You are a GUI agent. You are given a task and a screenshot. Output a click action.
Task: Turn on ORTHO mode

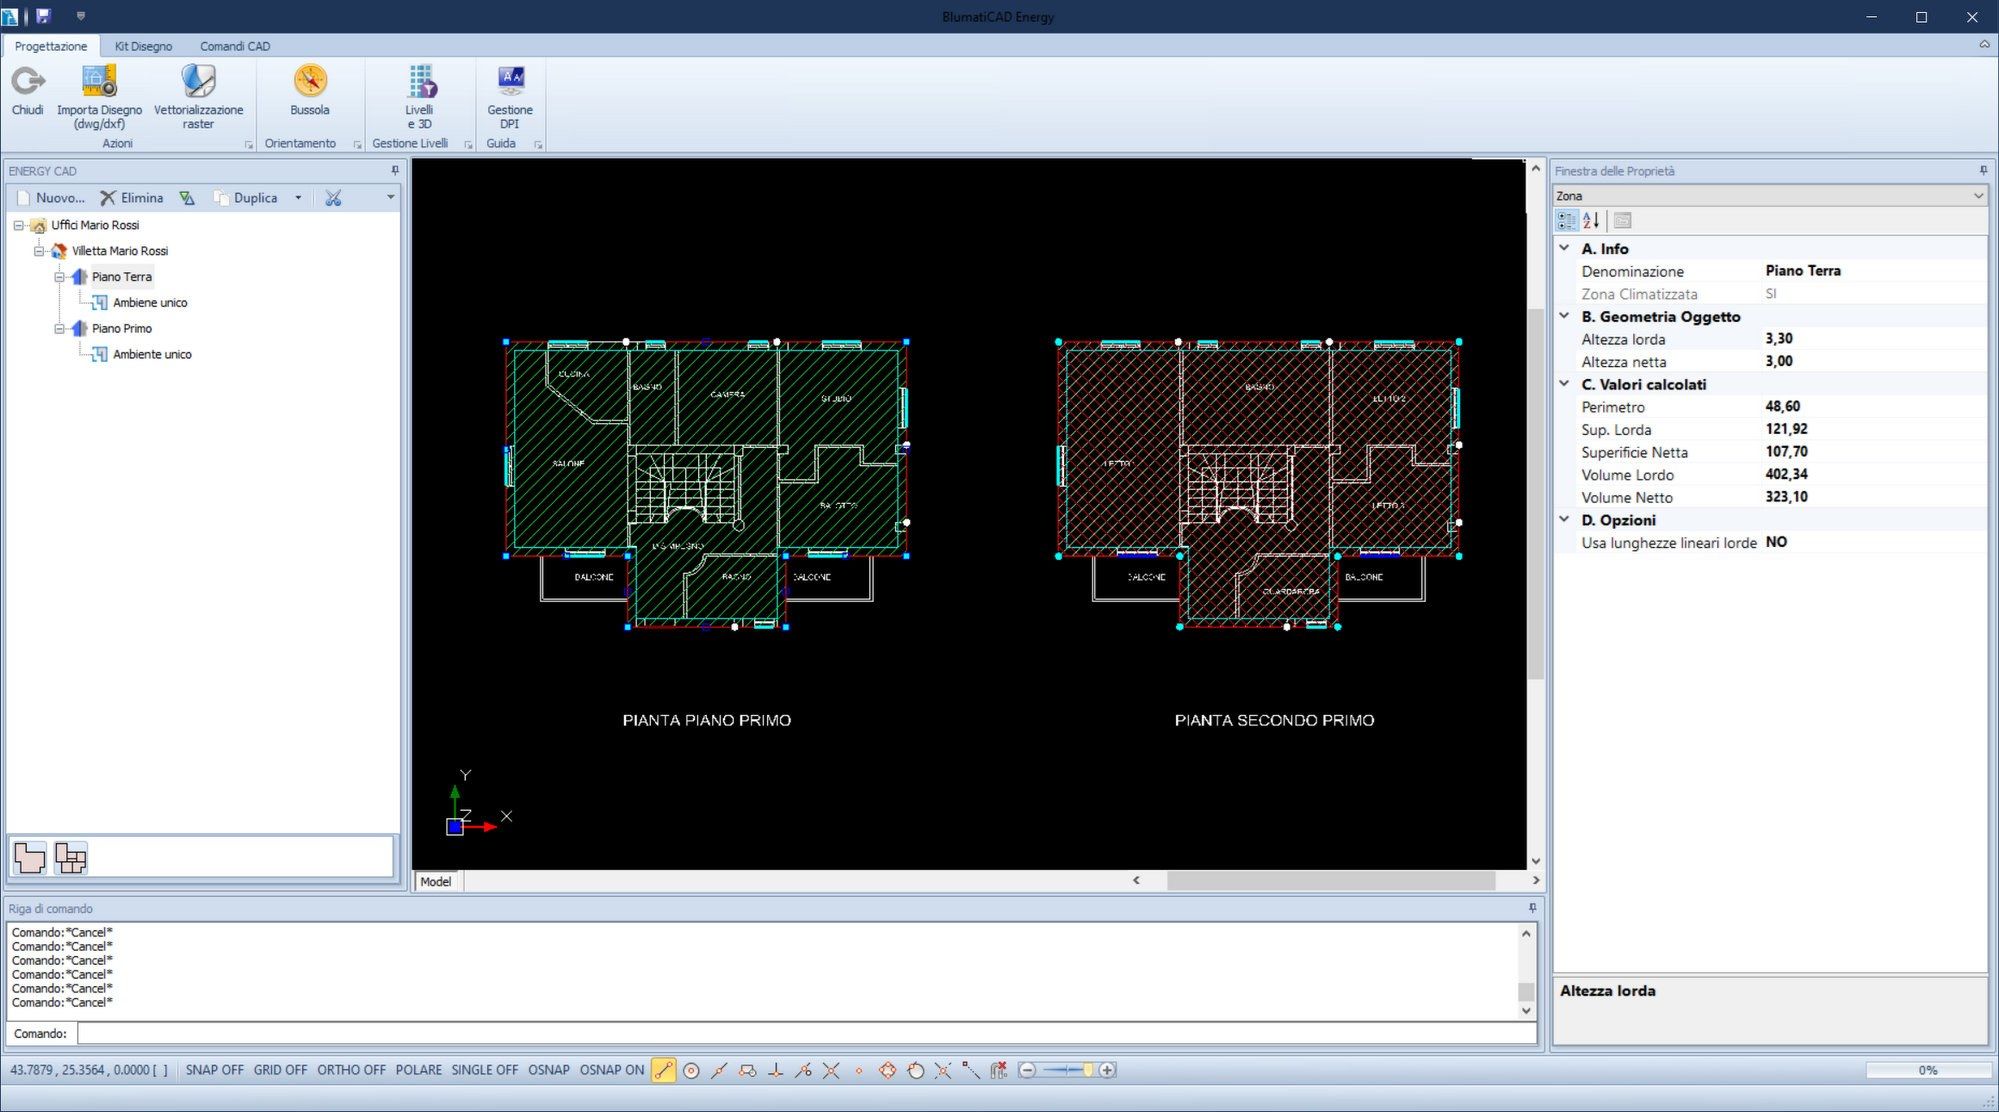351,1070
